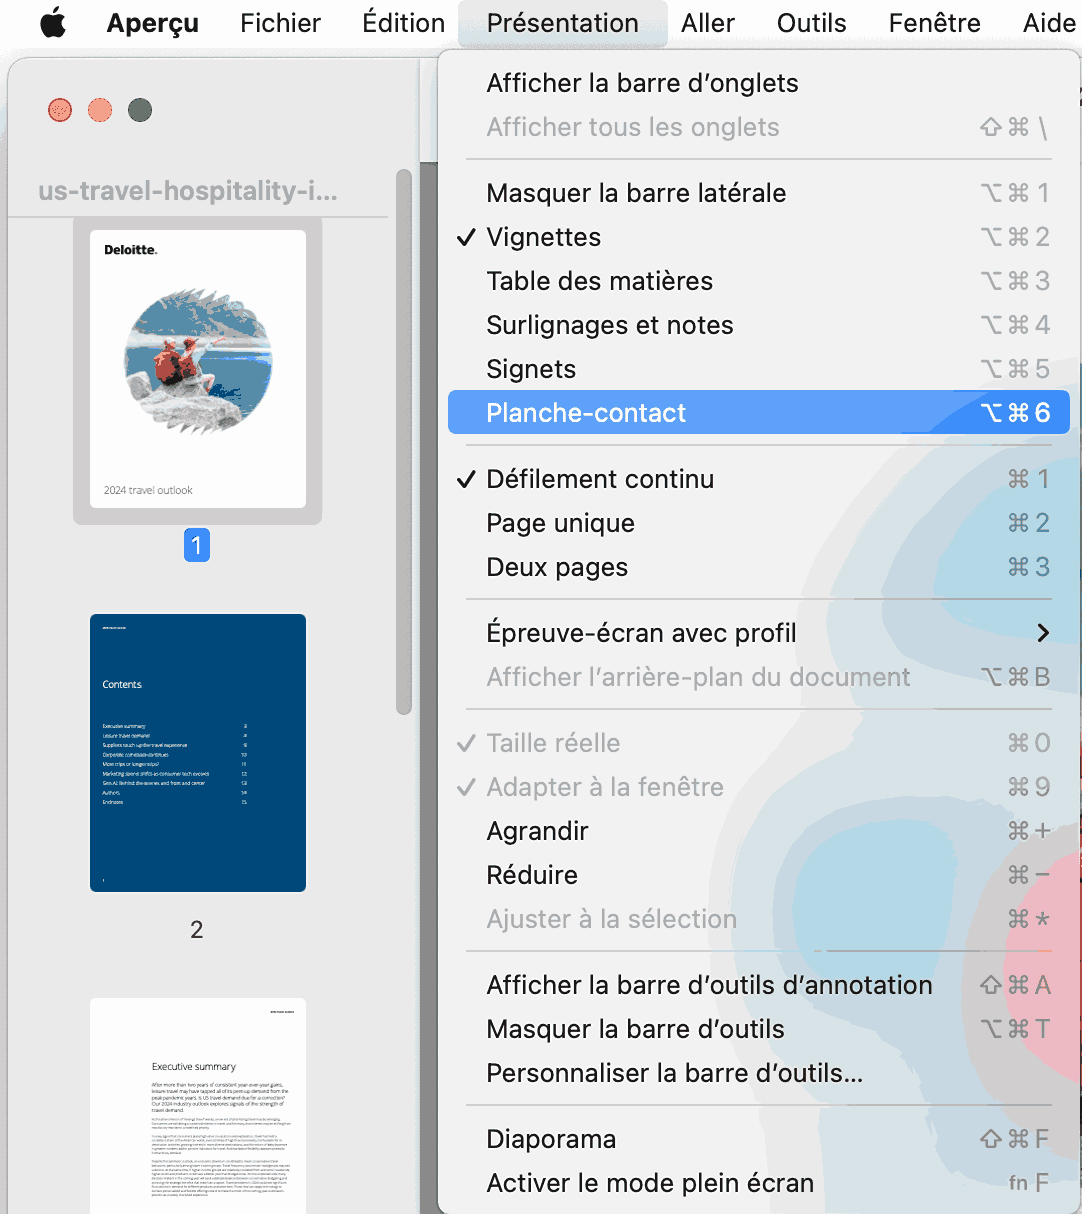1082x1214 pixels.
Task: Open Personnaliser la barre d'outils…
Action: click(759, 1073)
